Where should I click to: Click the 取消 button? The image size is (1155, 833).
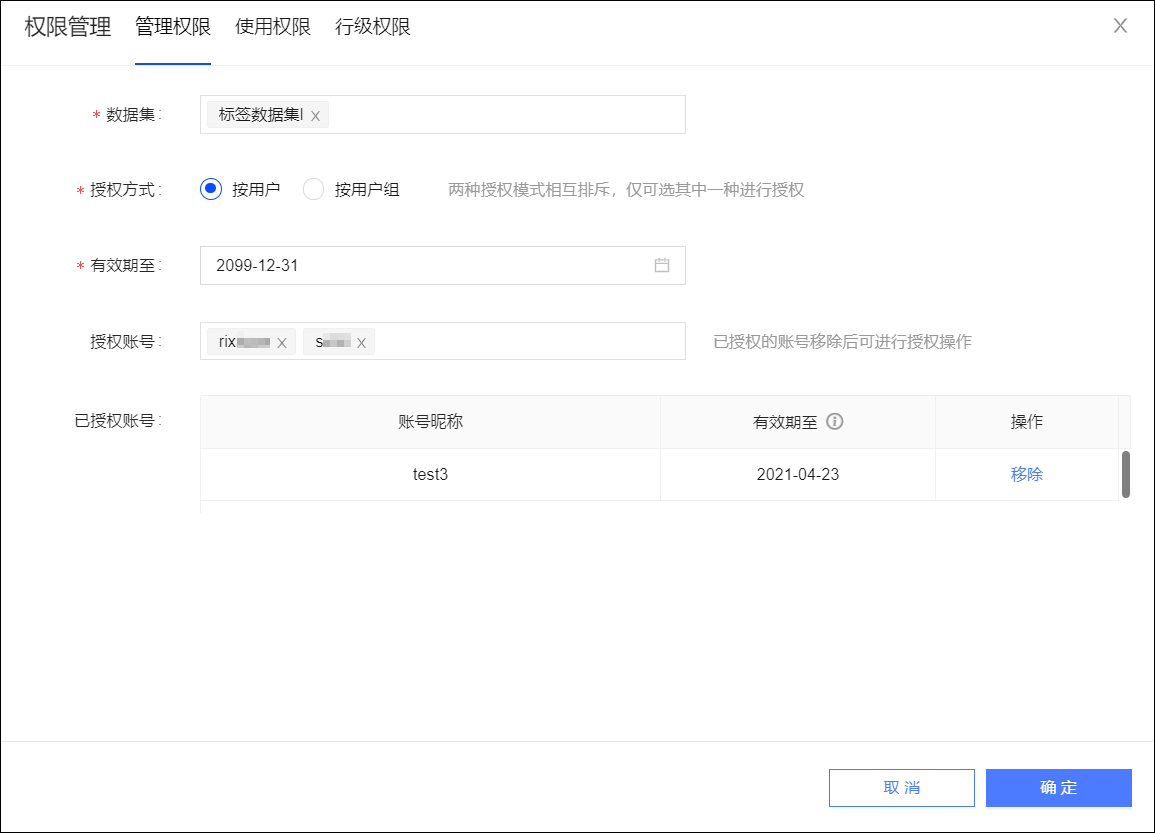point(902,787)
